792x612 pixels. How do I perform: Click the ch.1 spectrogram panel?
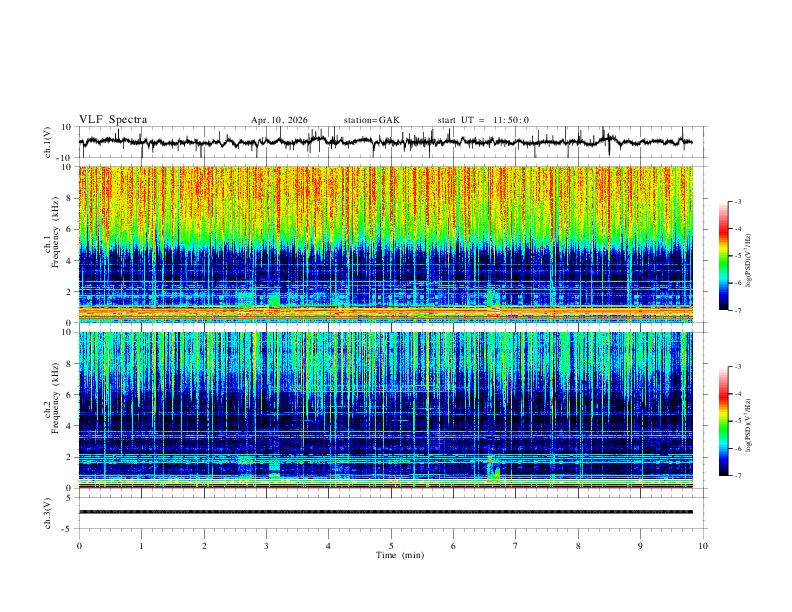coord(386,244)
